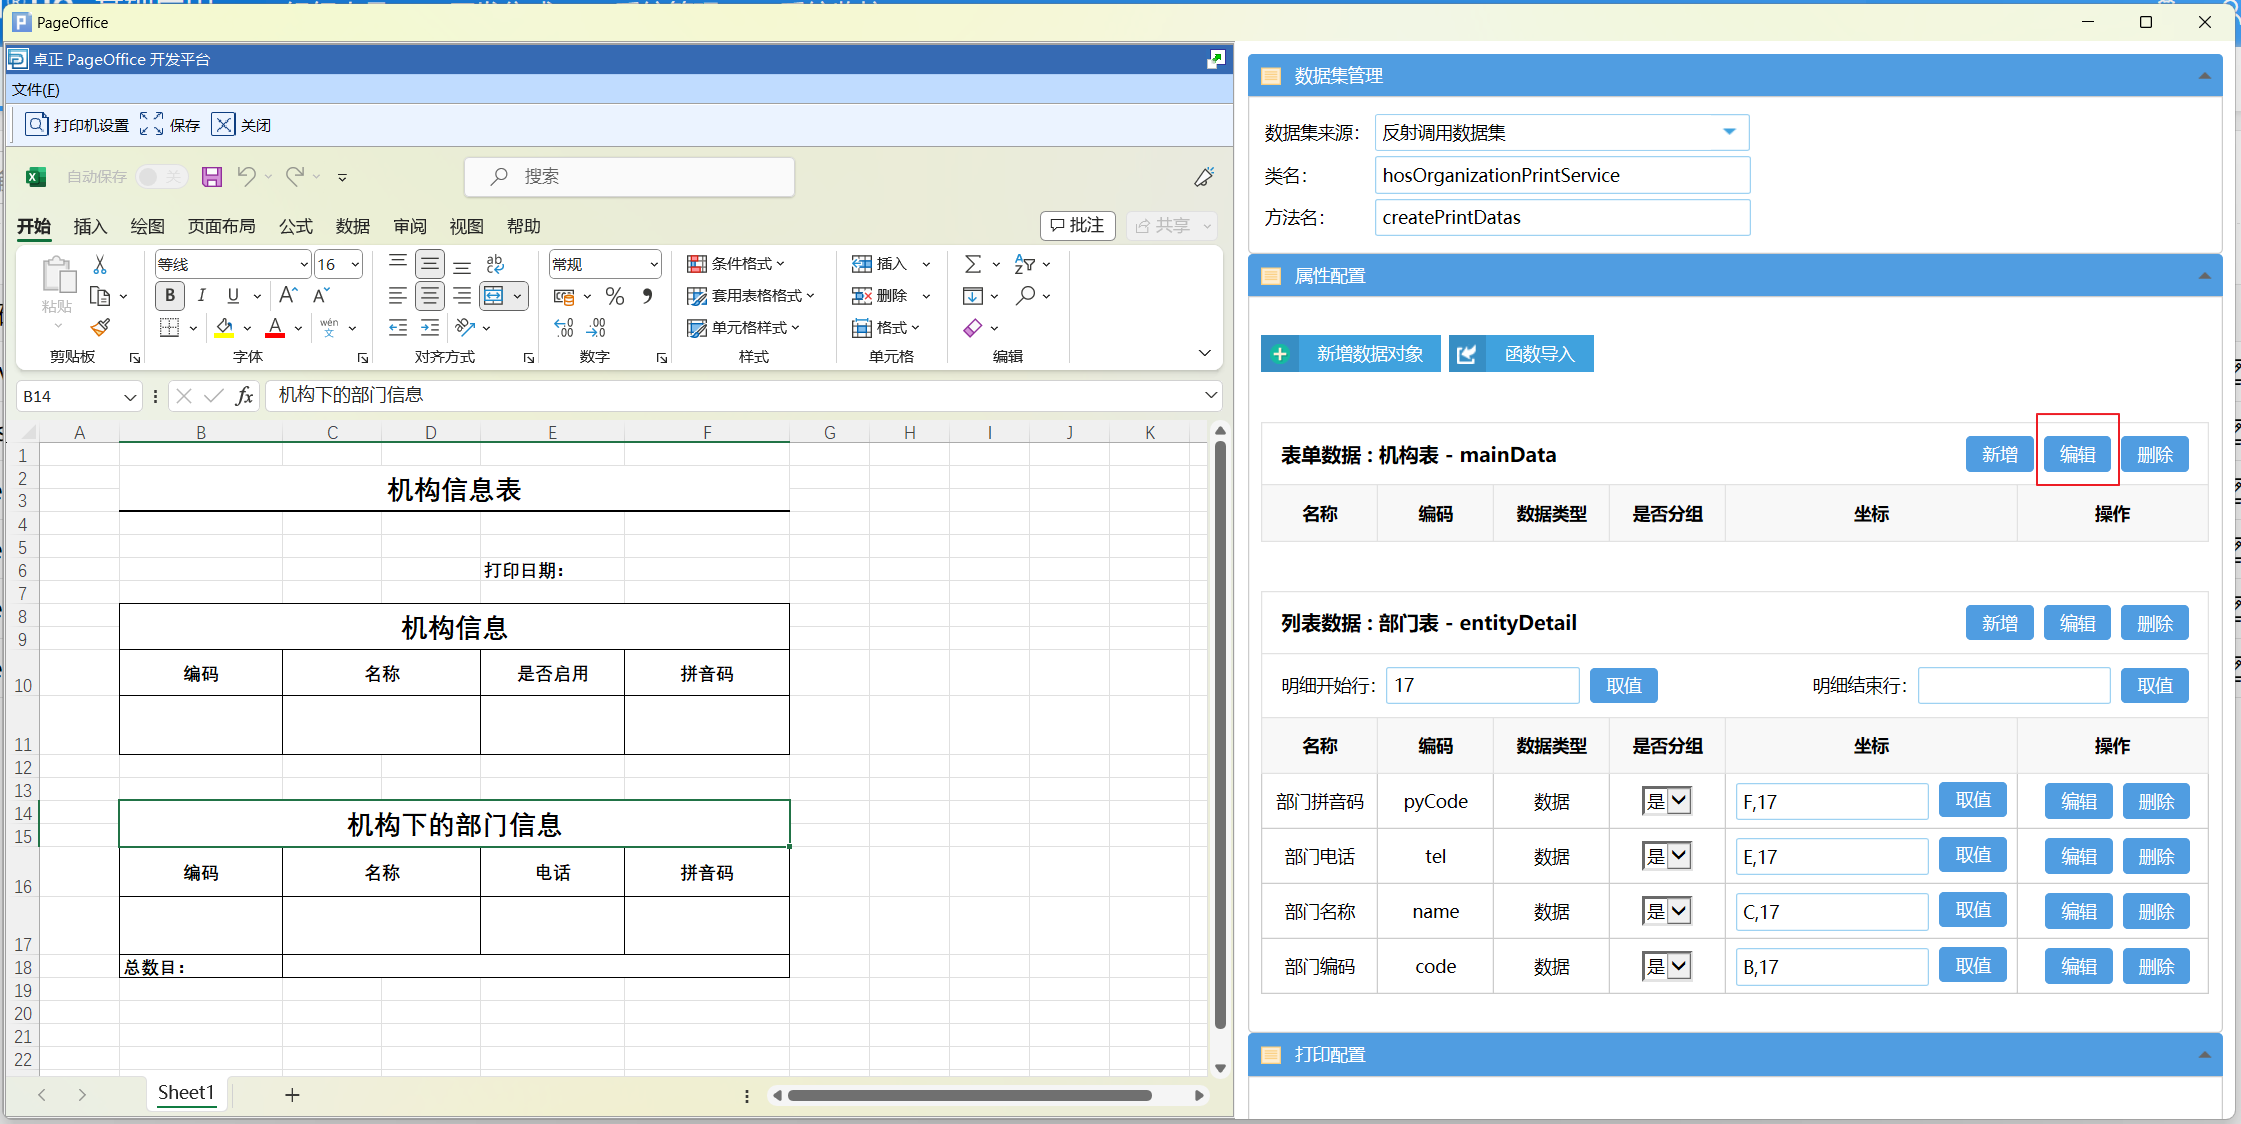
Task: Click the AutoSum sigma icon
Action: 972,264
